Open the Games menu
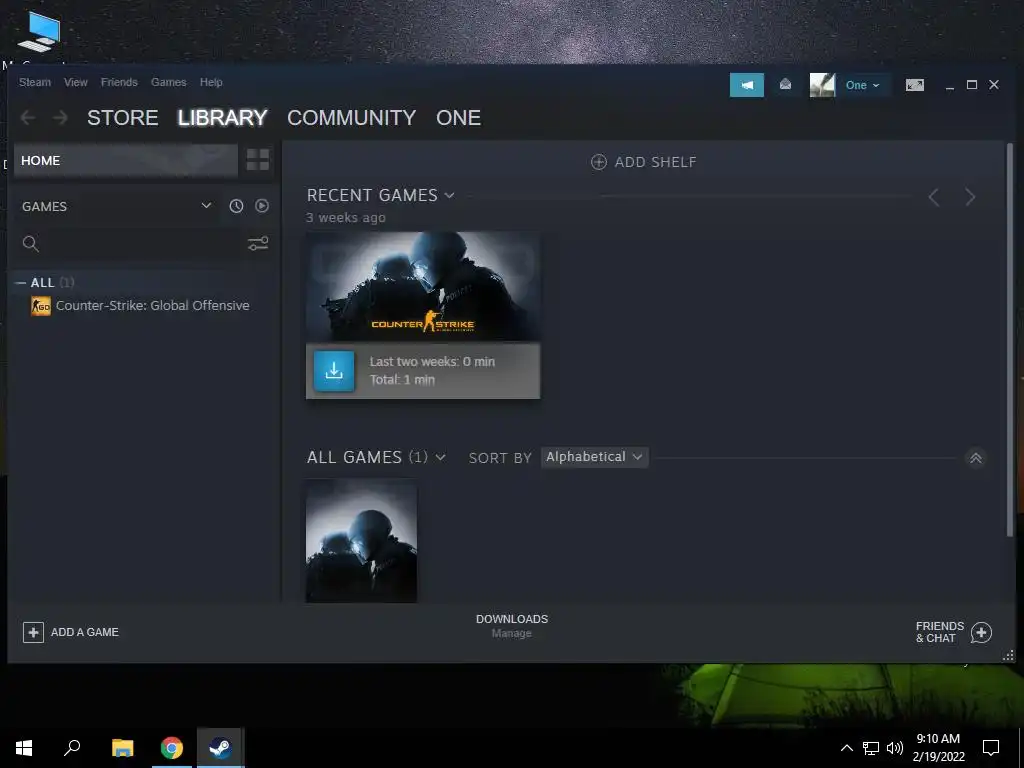Viewport: 1024px width, 768px height. click(x=168, y=82)
